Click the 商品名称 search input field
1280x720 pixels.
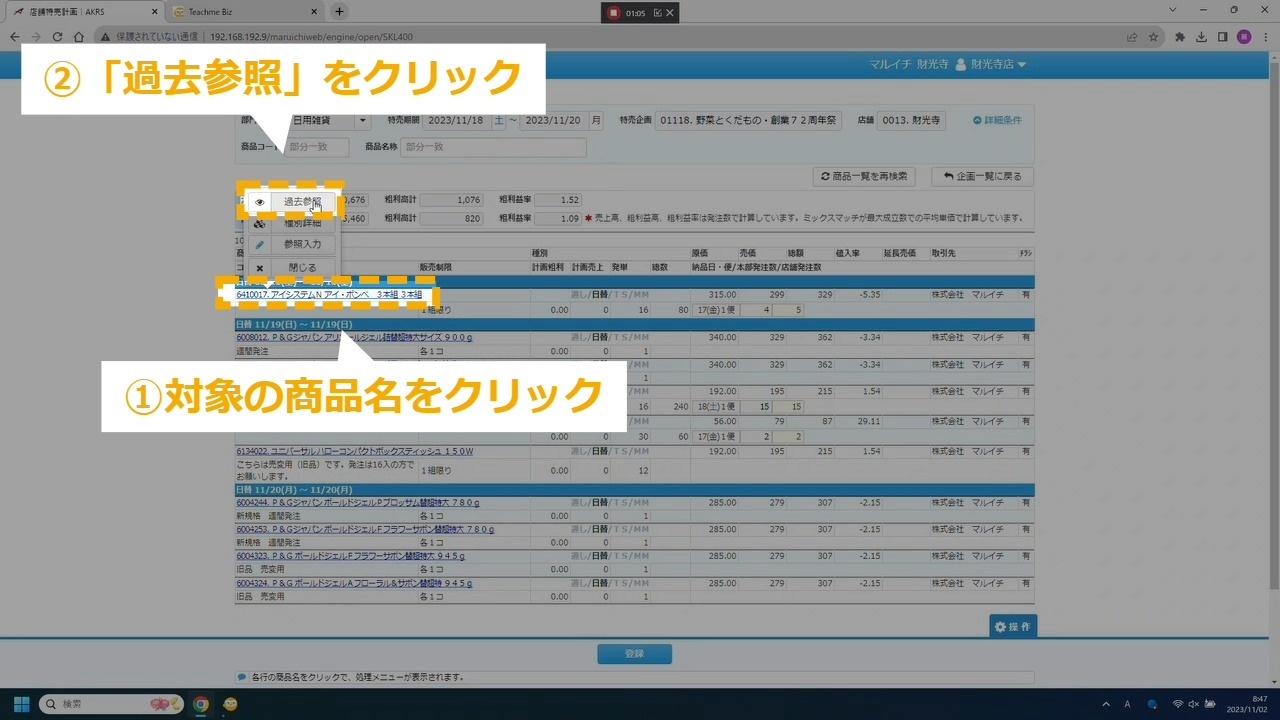492,147
